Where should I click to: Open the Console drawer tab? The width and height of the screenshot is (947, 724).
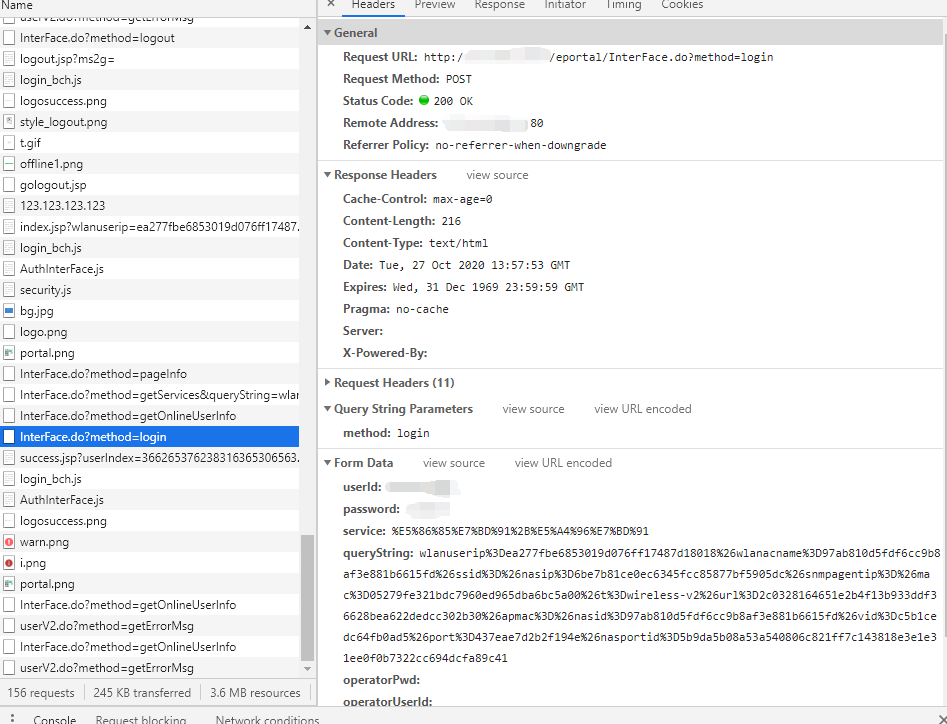[x=54, y=719]
